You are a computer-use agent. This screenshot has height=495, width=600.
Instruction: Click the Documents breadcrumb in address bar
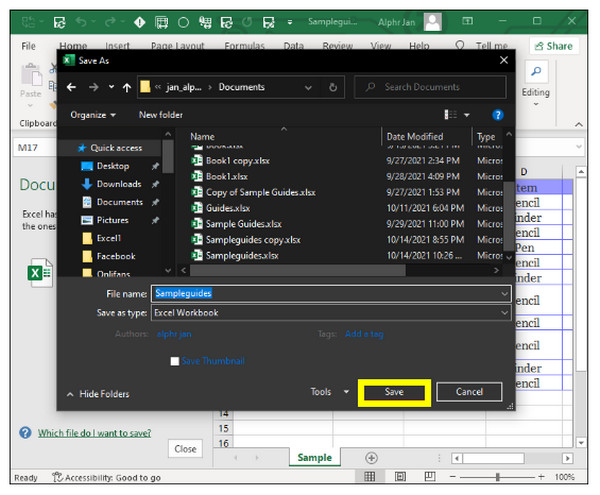(x=241, y=87)
